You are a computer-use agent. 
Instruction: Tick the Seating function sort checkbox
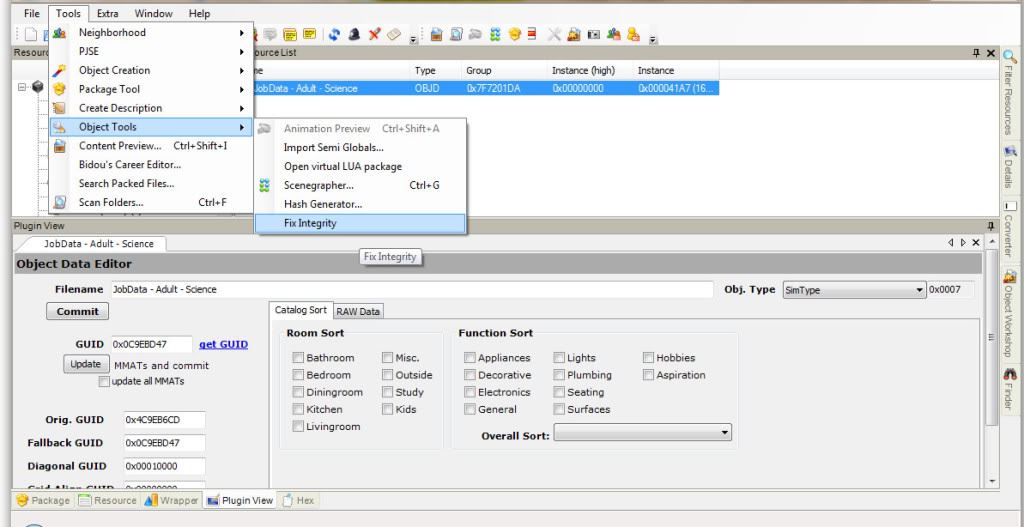[x=559, y=392]
